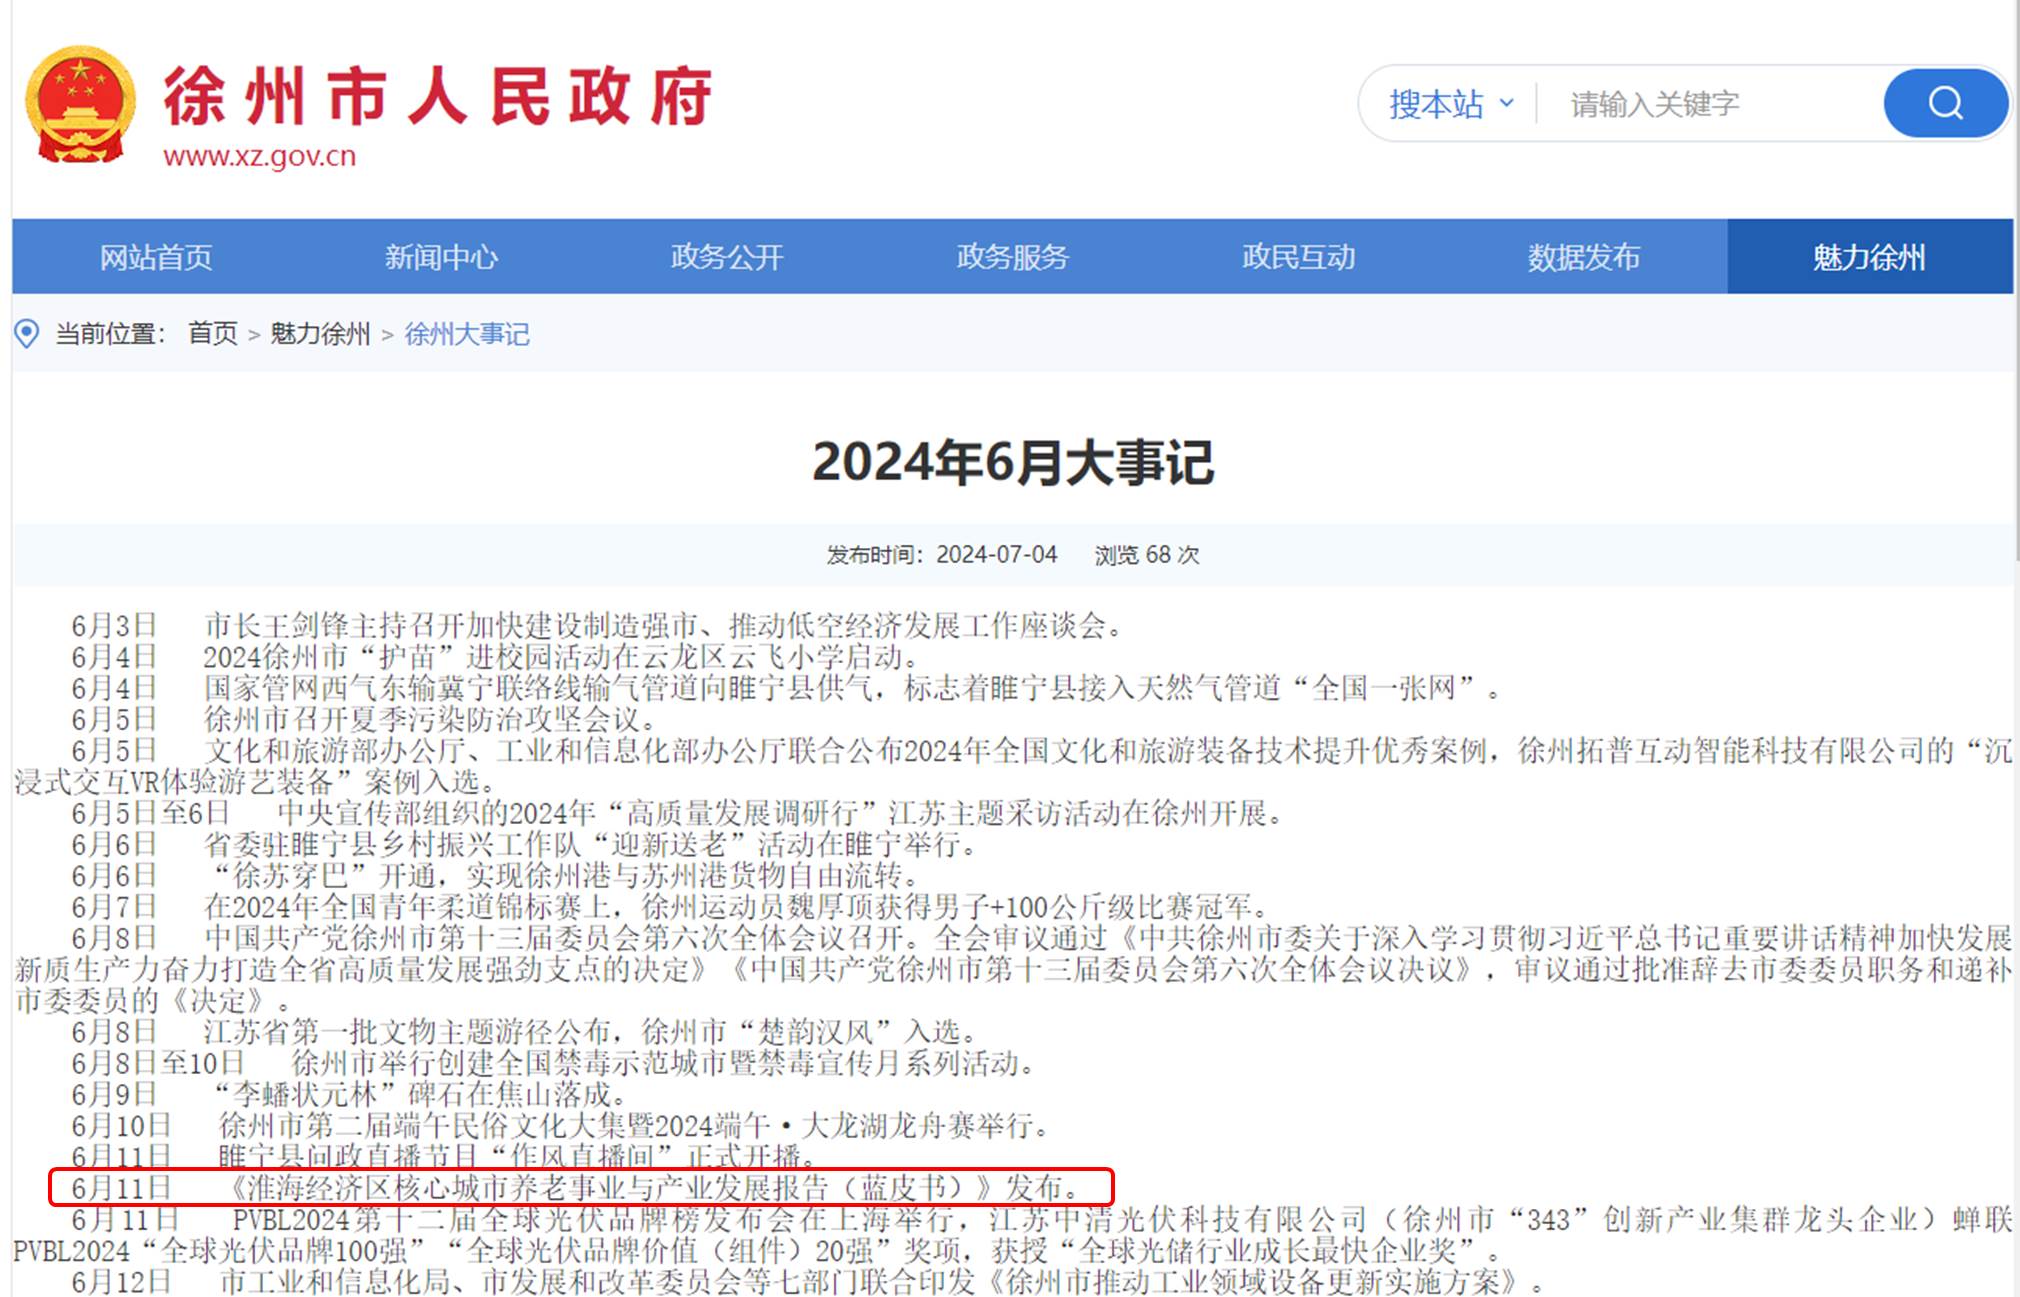Click the 徐州大事记 breadcrumb link
Image resolution: width=2020 pixels, height=1297 pixels.
click(x=467, y=333)
